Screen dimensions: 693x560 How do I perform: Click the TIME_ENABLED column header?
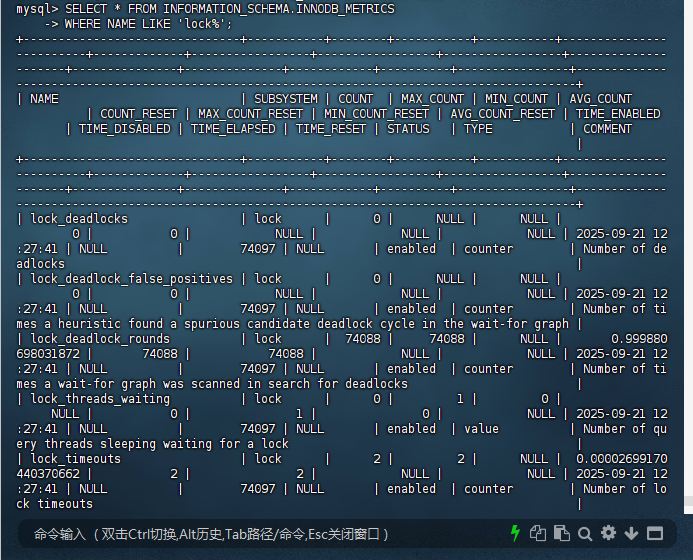click(x=618, y=114)
